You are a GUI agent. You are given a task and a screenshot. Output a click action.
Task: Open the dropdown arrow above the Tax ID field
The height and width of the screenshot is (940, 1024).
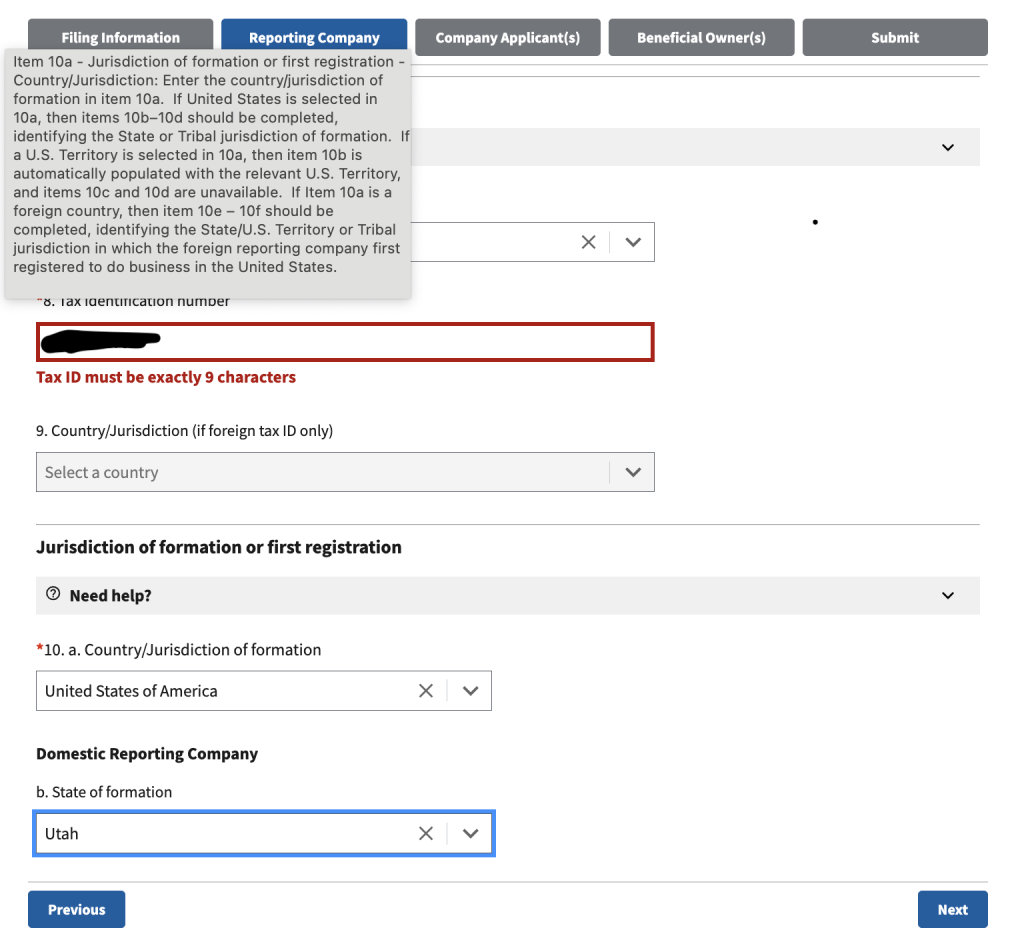(632, 243)
